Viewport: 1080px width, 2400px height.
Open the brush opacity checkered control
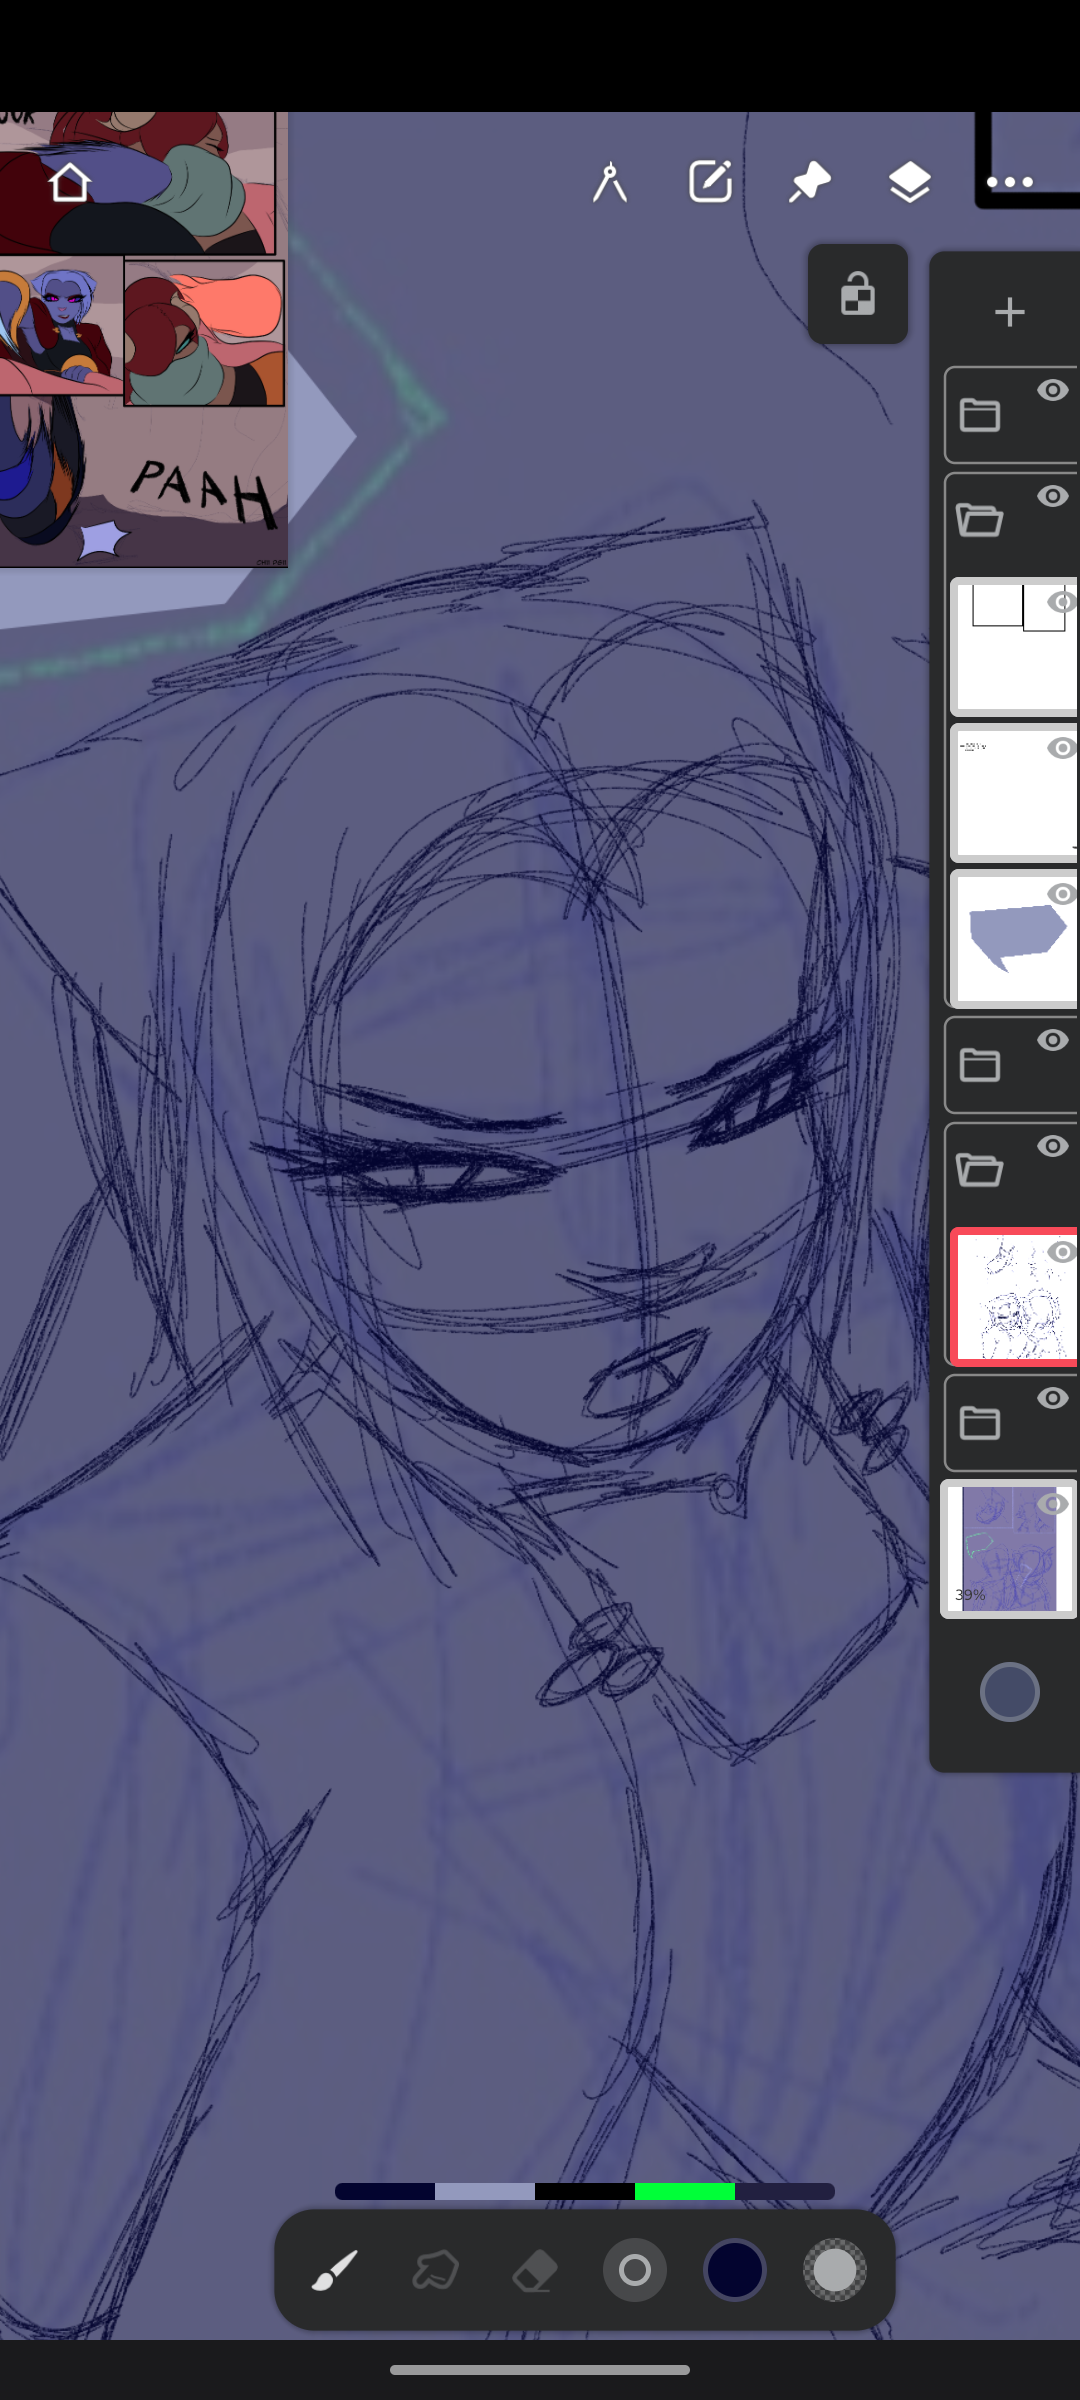[835, 2270]
